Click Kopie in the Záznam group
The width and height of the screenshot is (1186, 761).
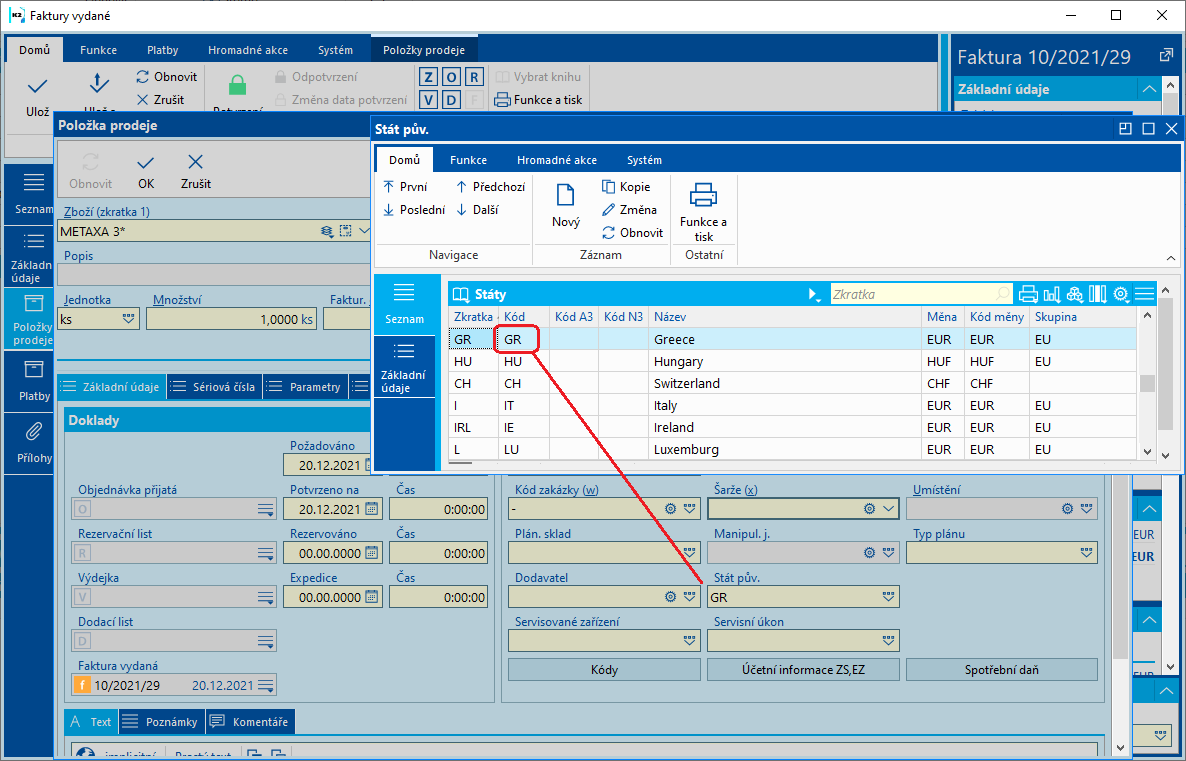click(626, 186)
